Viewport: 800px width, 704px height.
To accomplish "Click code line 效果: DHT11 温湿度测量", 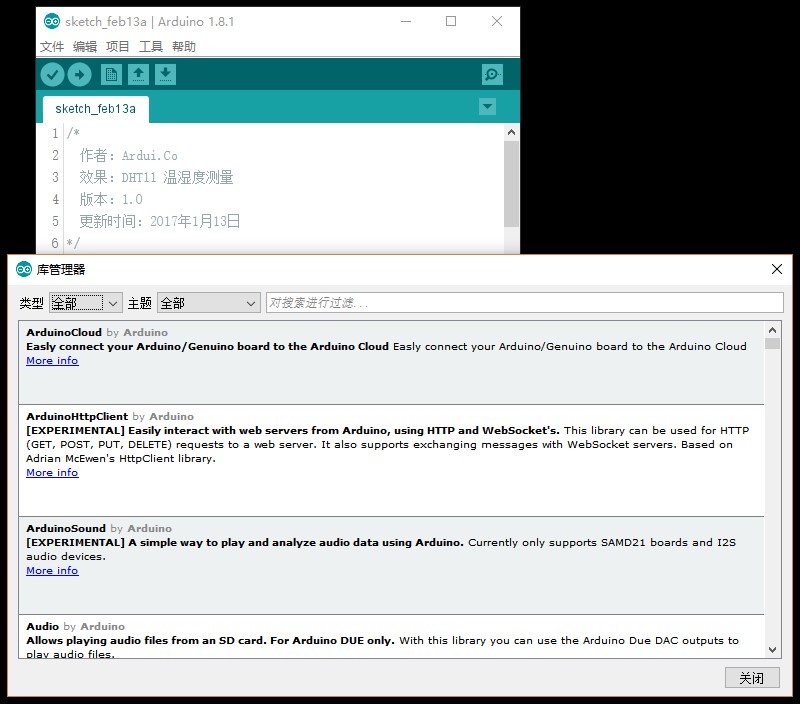I will pos(156,177).
